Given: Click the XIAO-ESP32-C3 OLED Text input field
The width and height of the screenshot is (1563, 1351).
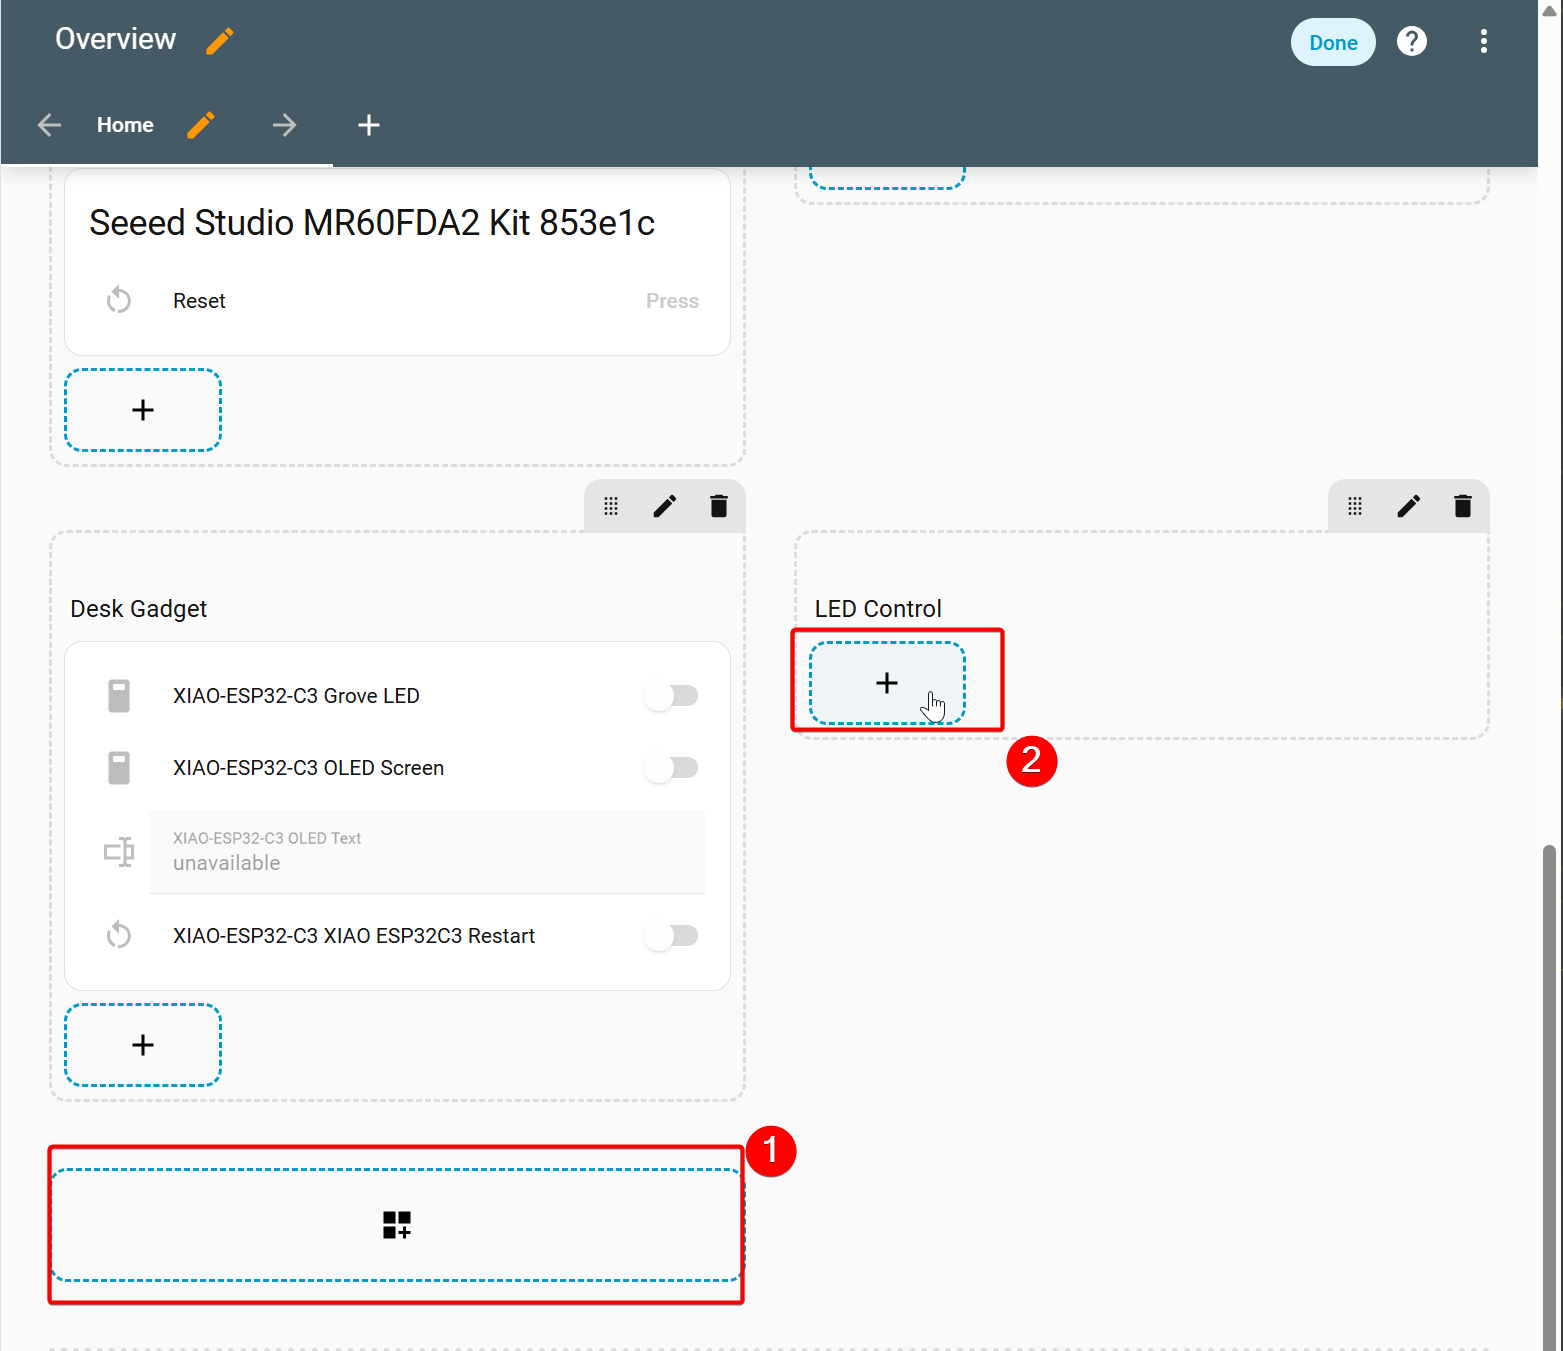Looking at the screenshot, I should [x=427, y=852].
